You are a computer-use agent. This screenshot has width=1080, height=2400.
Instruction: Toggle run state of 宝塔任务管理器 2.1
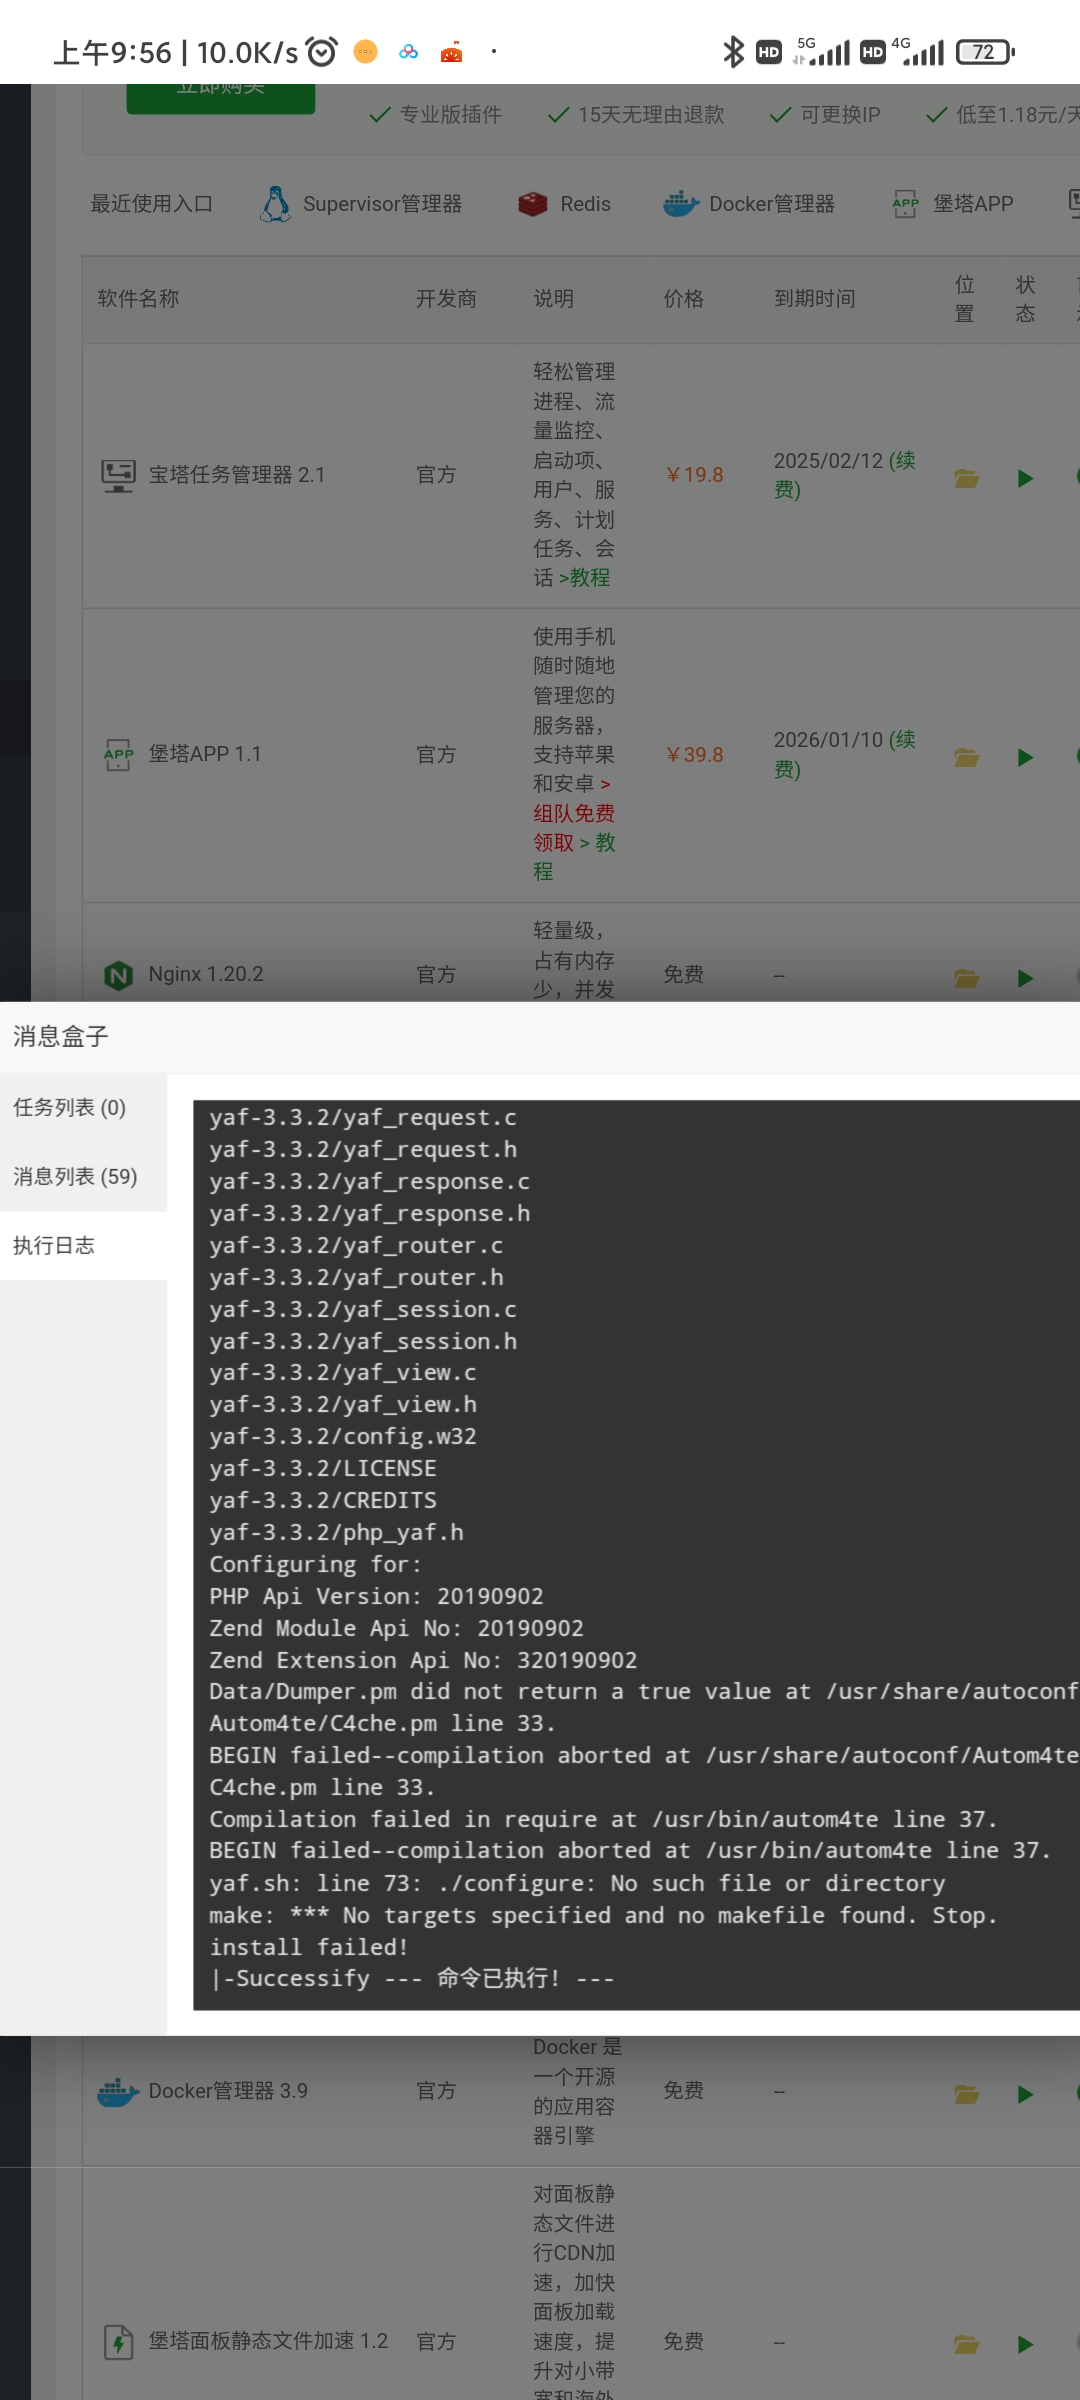(1025, 478)
